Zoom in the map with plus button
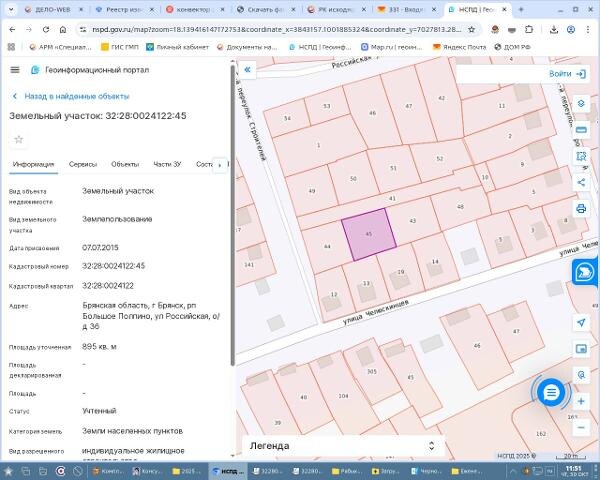Screen dimensions: 600x480 click(581, 401)
